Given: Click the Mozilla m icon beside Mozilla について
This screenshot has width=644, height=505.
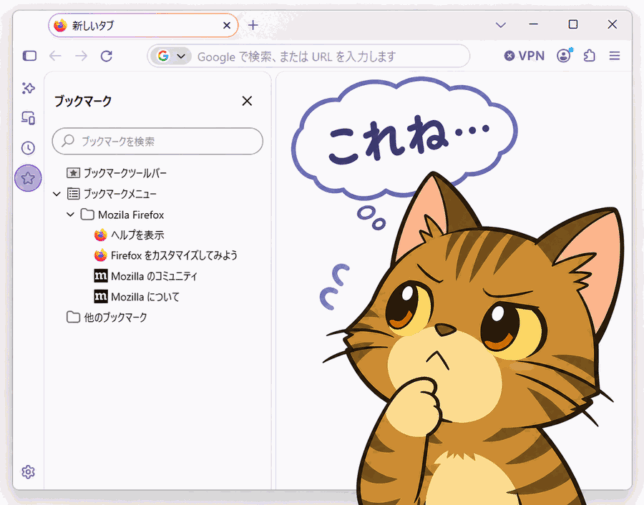Looking at the screenshot, I should click(101, 296).
